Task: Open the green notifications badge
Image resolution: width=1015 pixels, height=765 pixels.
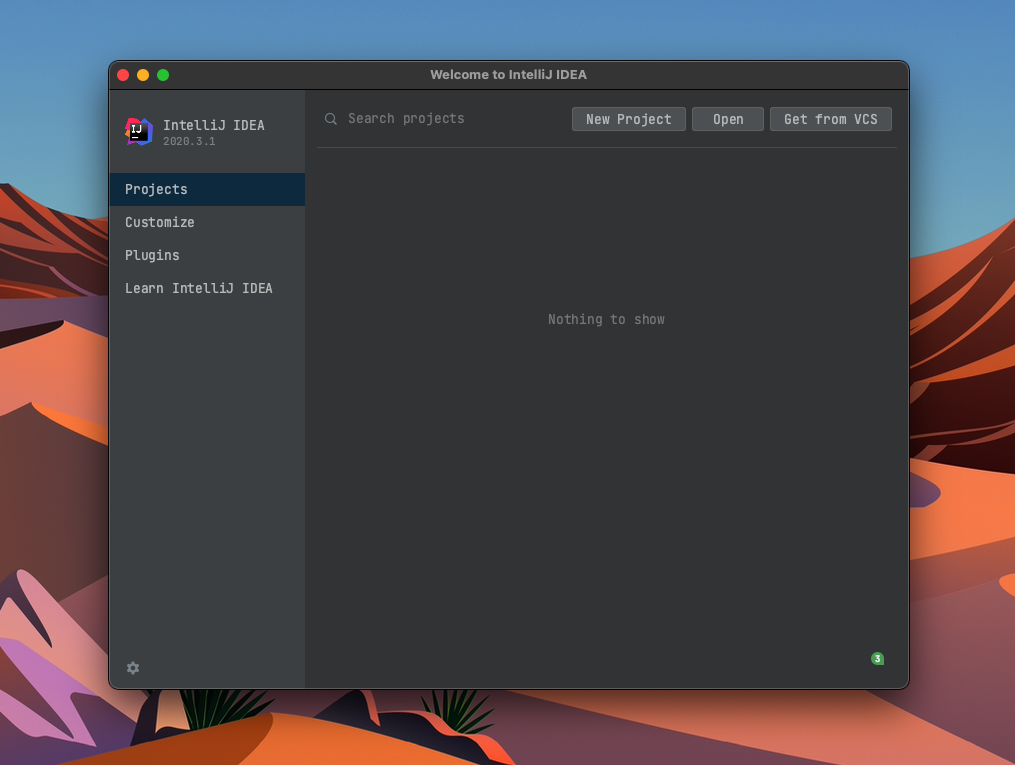Action: [x=877, y=659]
